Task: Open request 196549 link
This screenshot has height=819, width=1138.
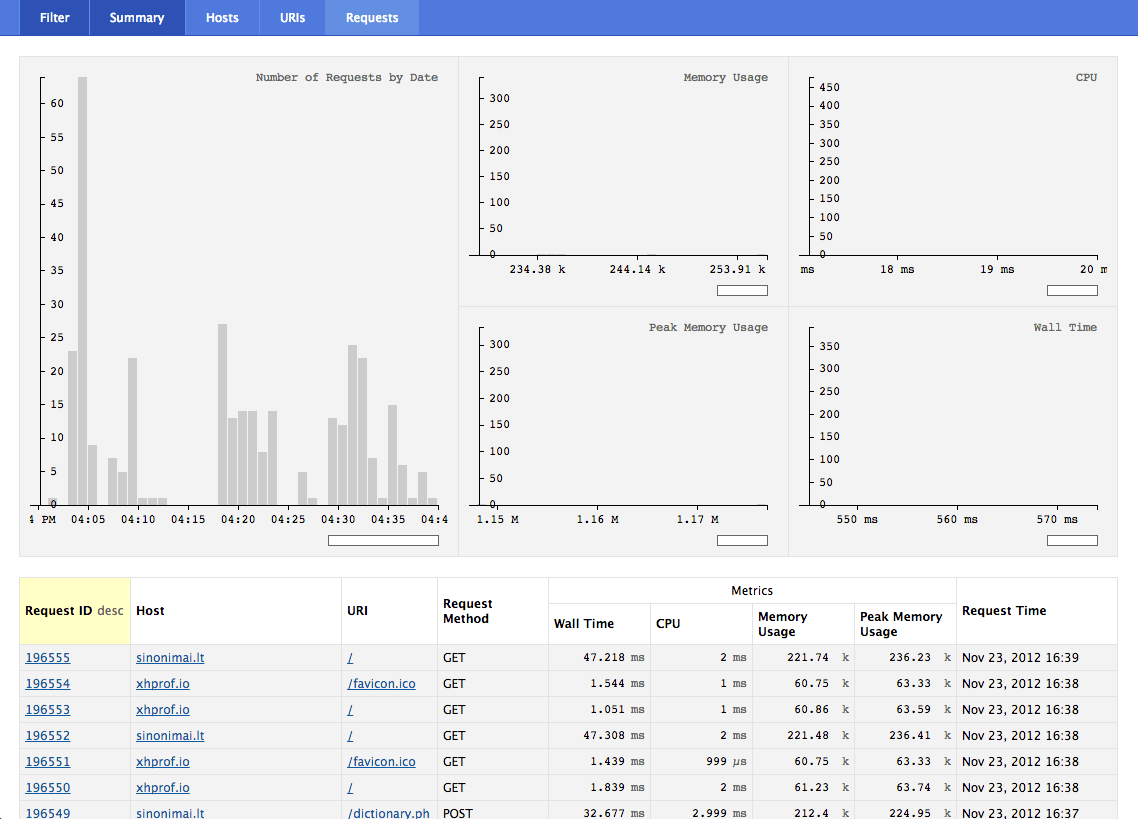Action: point(48,813)
